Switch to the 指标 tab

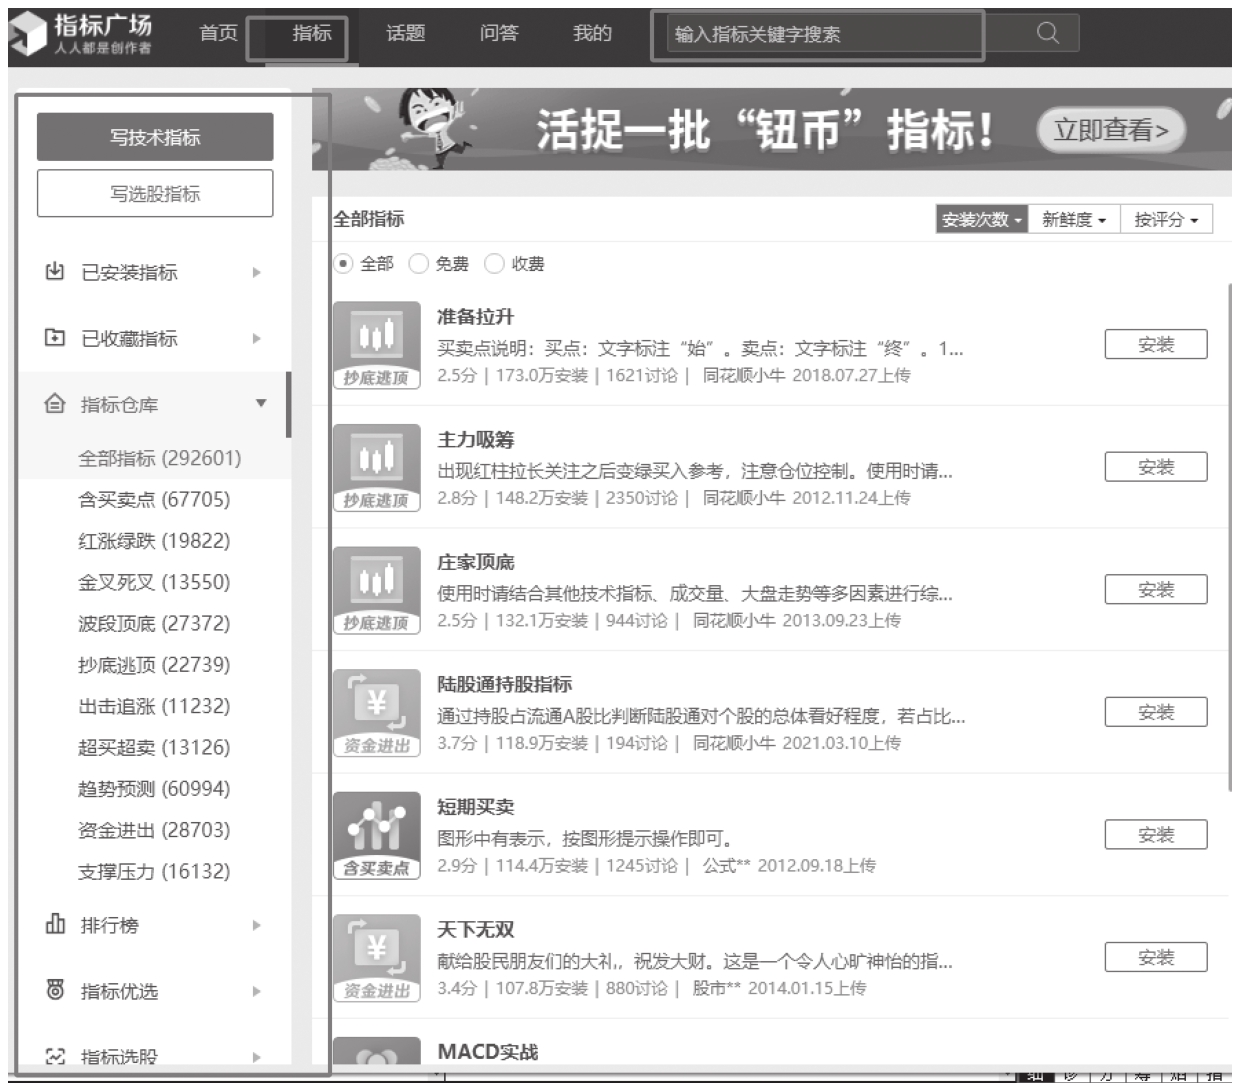point(312,33)
